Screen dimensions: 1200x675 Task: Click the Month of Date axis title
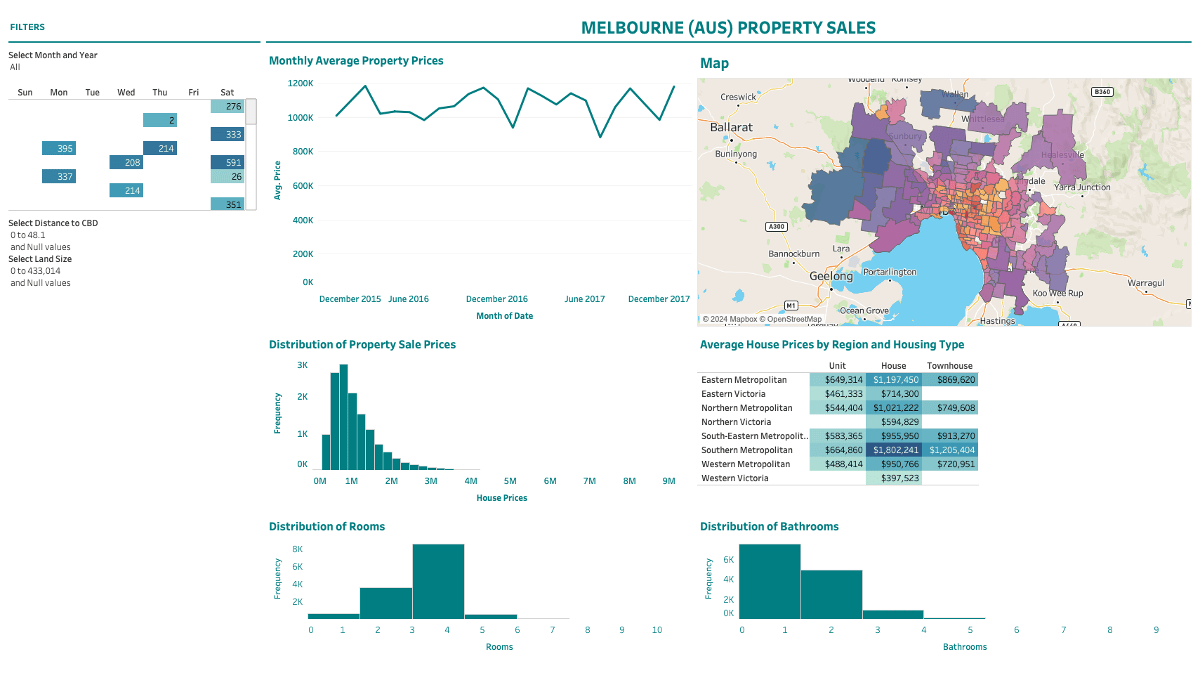505,316
